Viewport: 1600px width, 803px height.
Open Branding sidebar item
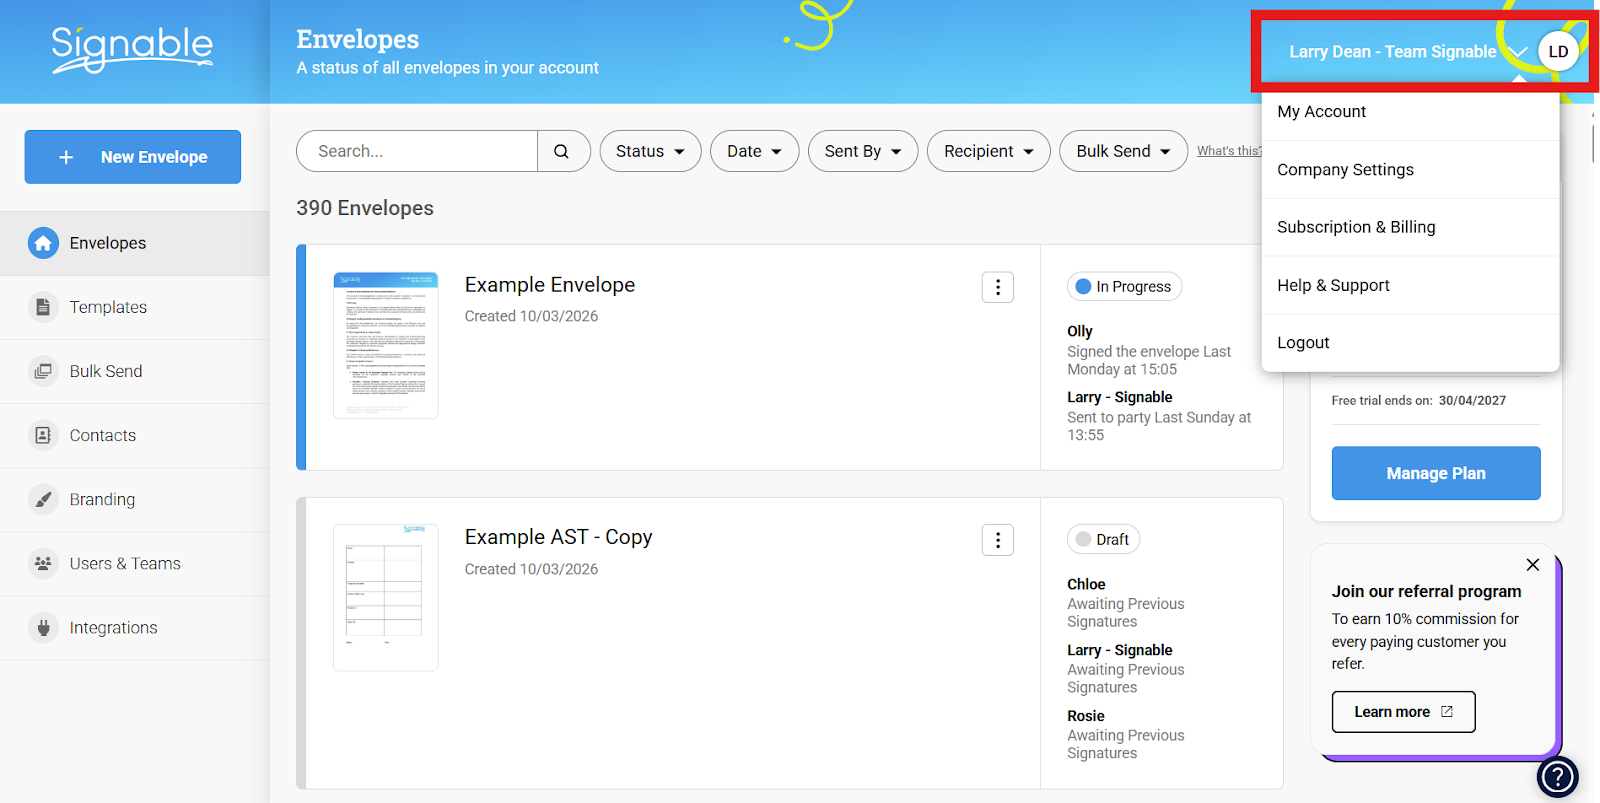pyautogui.click(x=135, y=499)
